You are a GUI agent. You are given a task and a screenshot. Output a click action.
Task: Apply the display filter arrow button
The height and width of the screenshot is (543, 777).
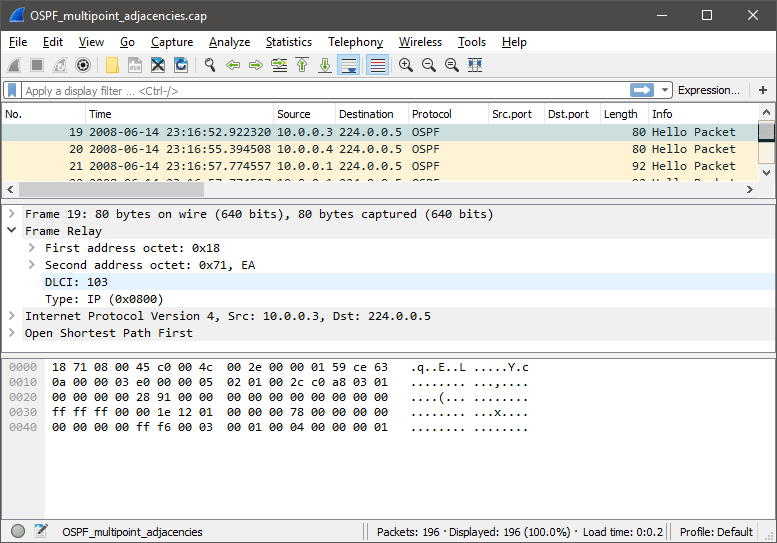pyautogui.click(x=642, y=90)
